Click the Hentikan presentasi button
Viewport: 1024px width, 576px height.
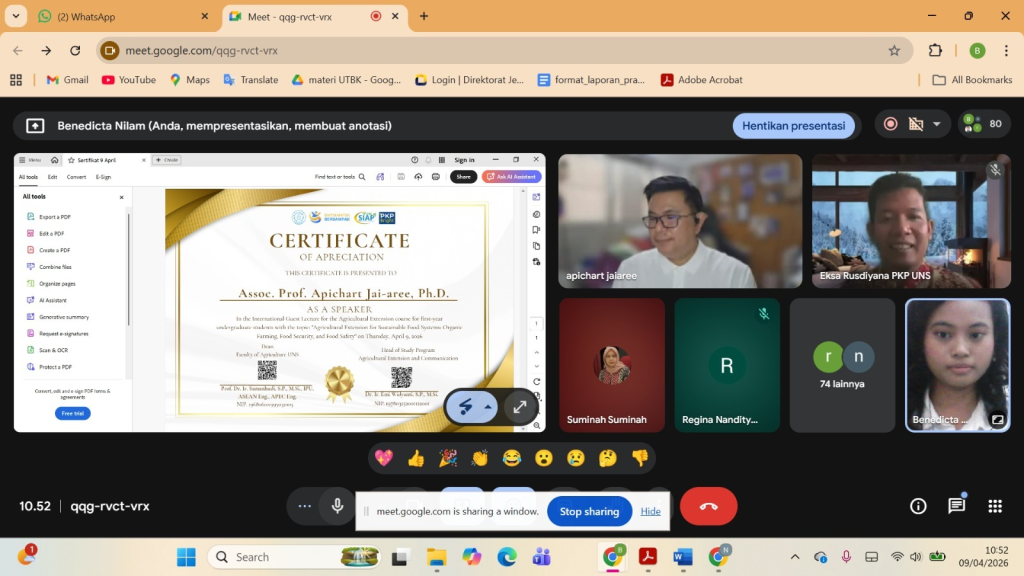[x=794, y=125]
